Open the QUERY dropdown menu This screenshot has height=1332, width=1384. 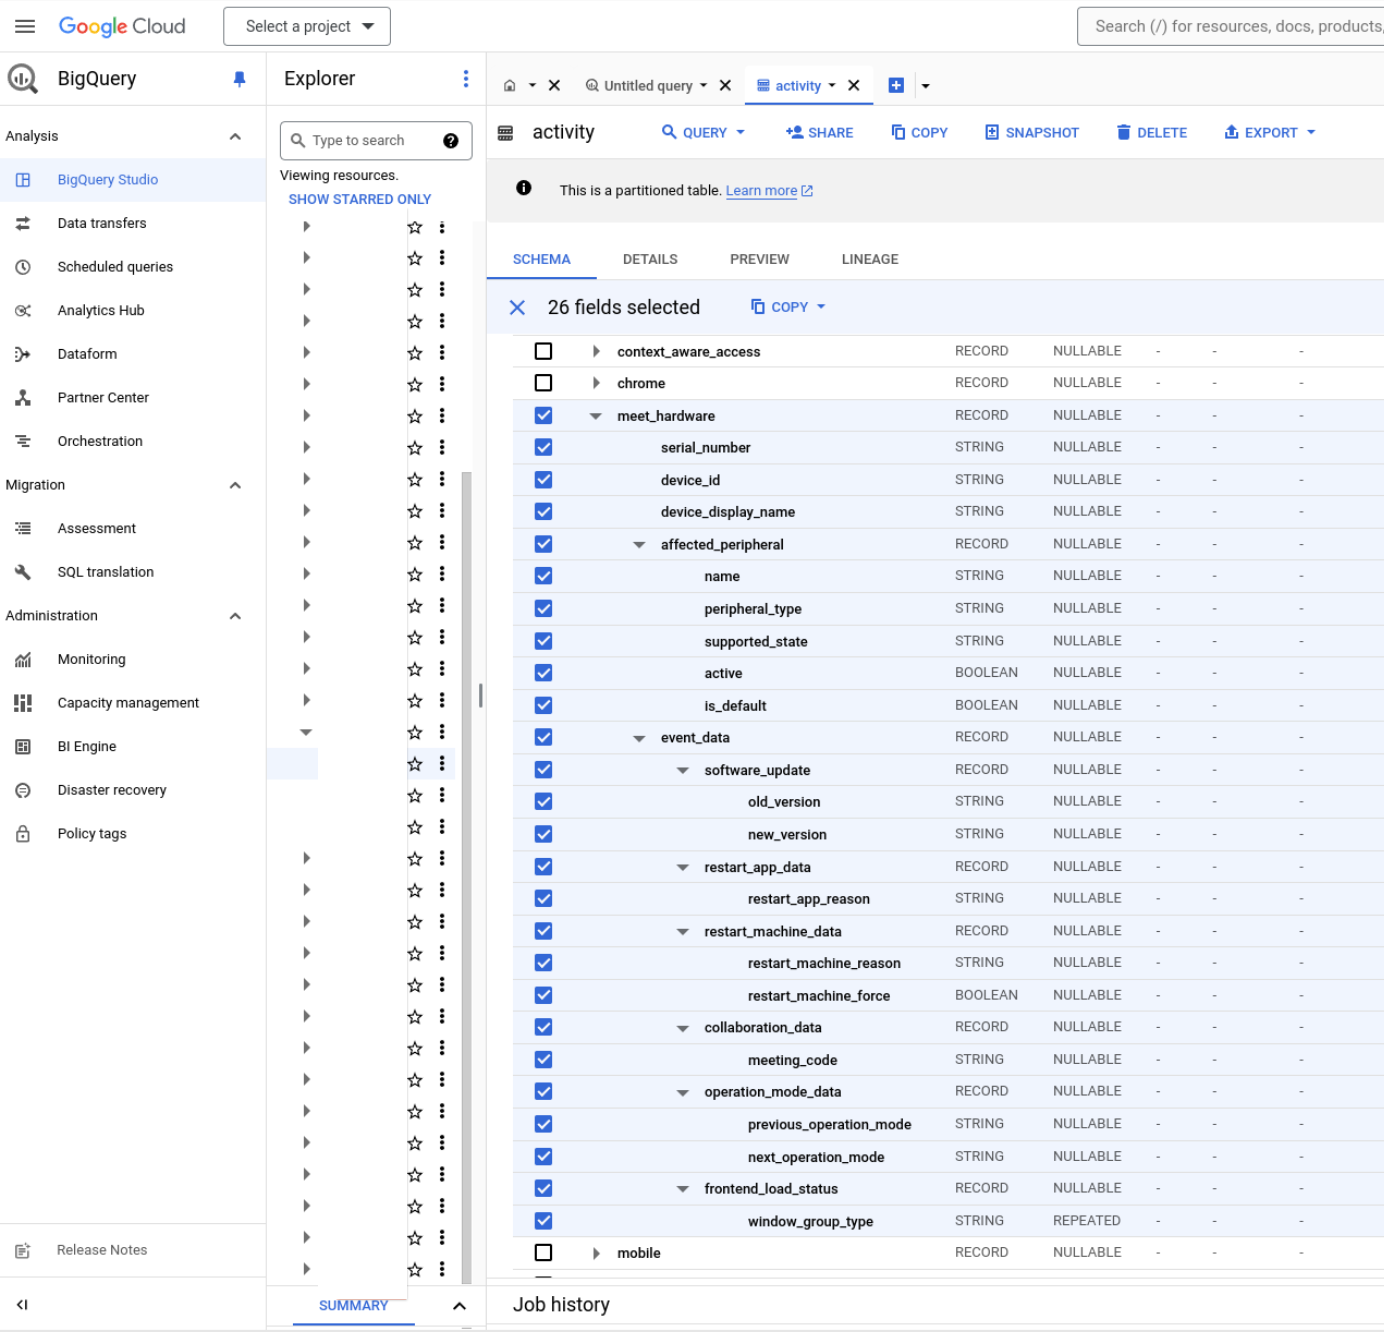click(704, 133)
